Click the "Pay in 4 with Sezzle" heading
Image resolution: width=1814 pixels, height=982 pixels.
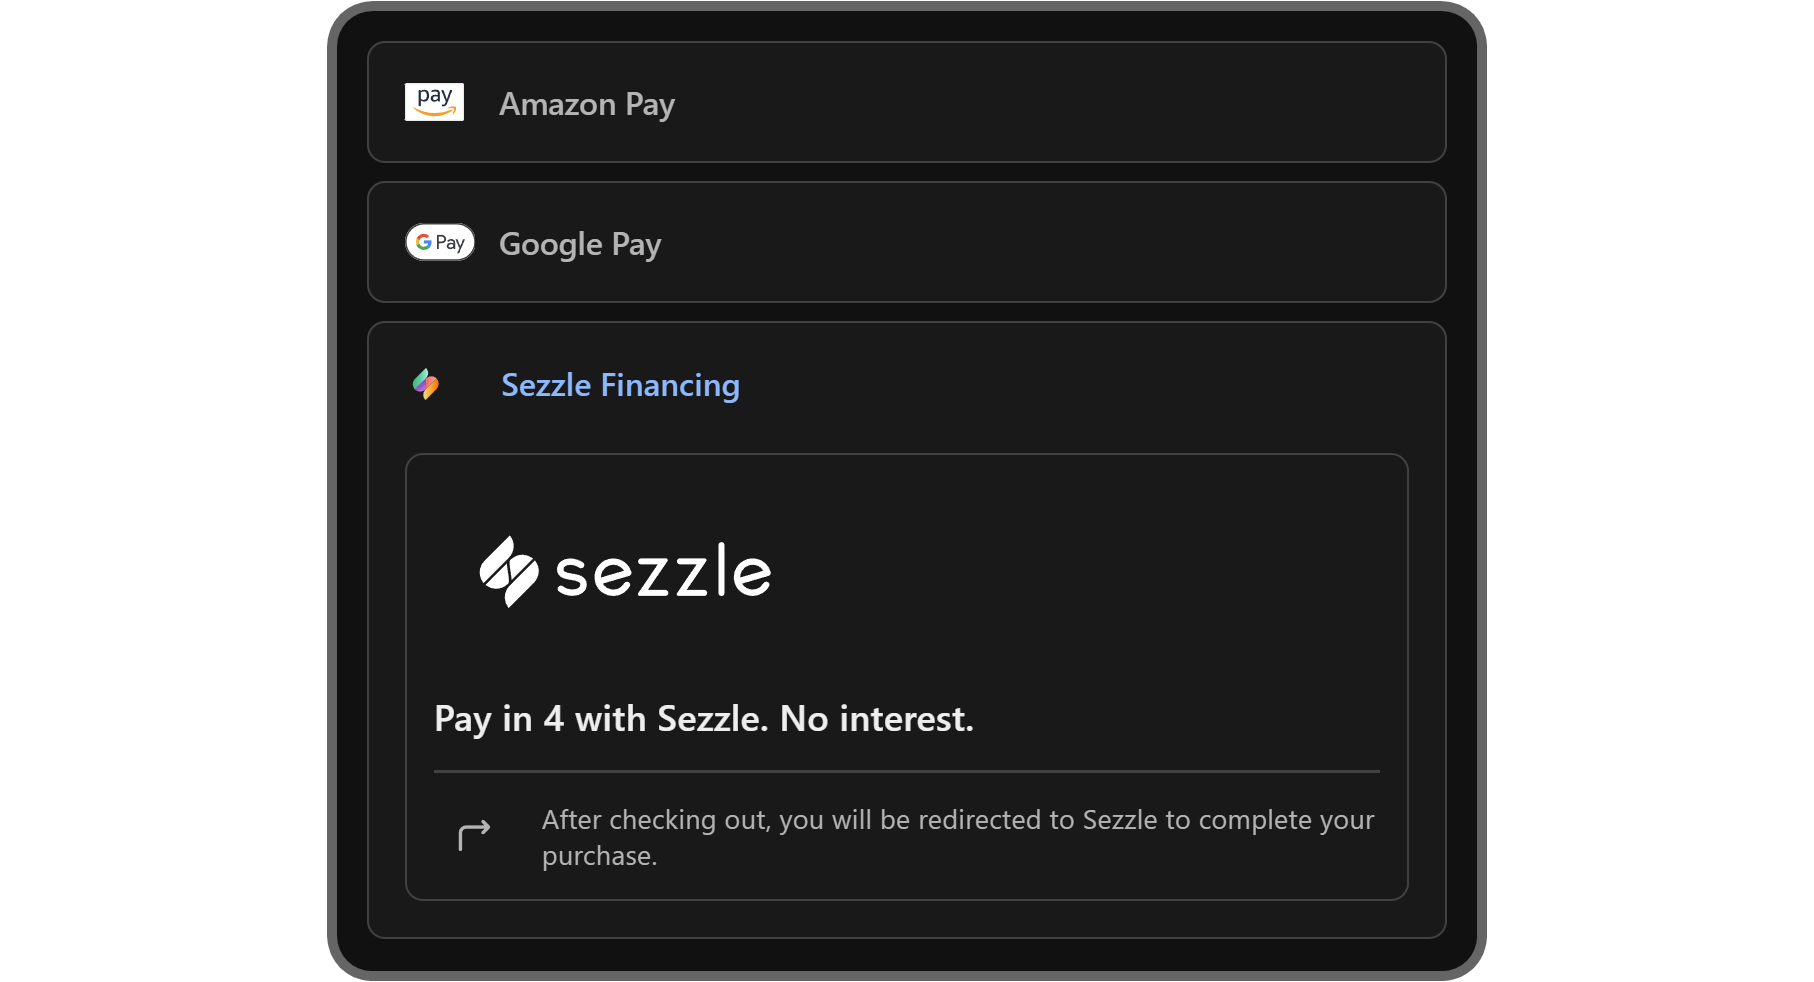coord(600,719)
